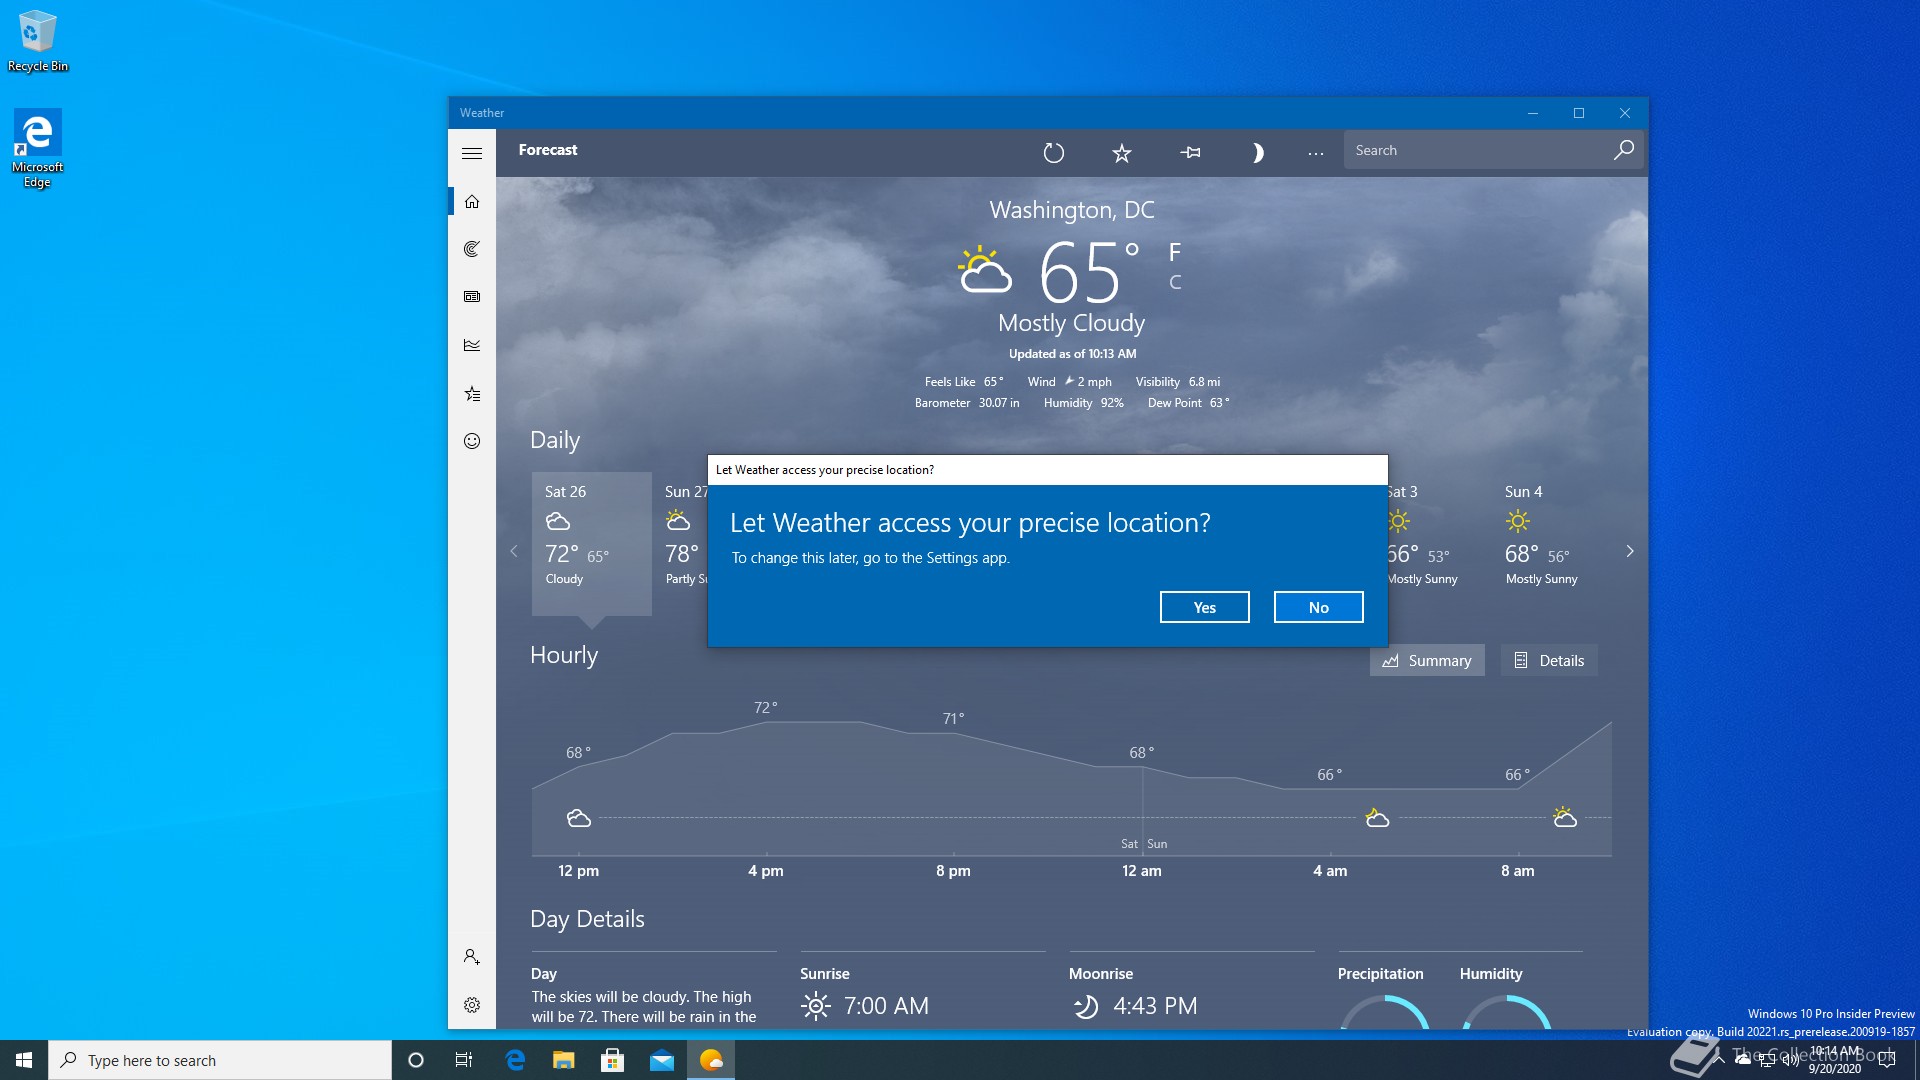This screenshot has height=1080, width=1920.
Task: Open Task View on the taskbar
Action: pos(464,1060)
